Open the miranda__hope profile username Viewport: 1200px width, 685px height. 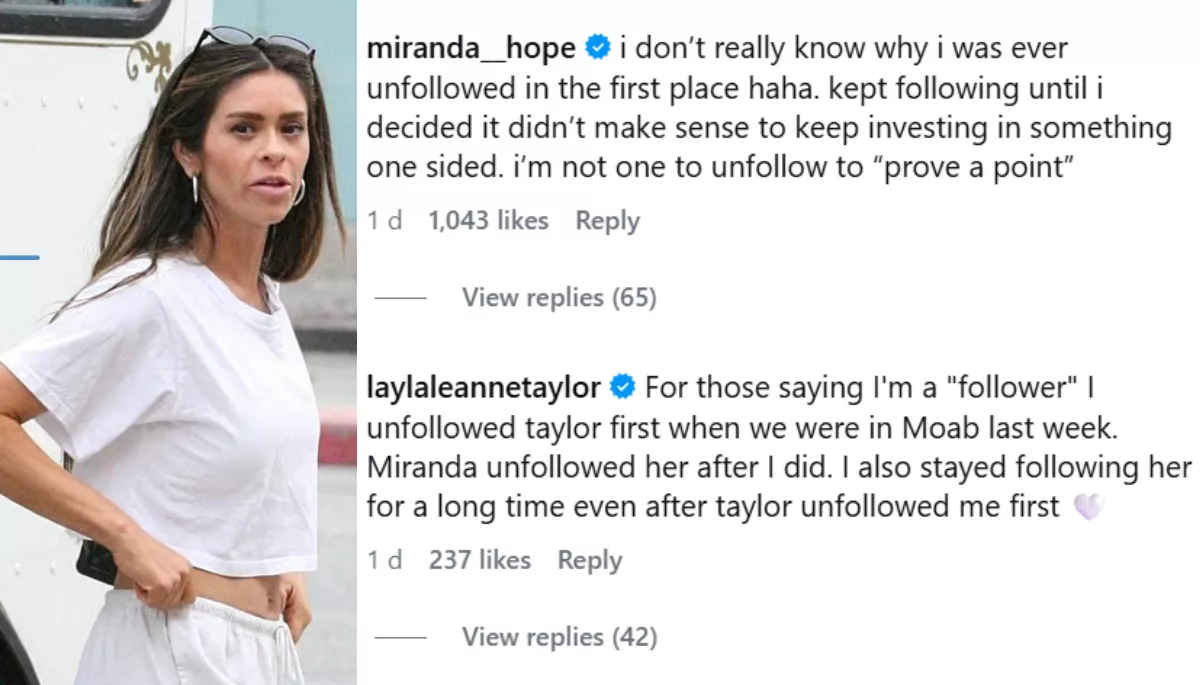471,47
